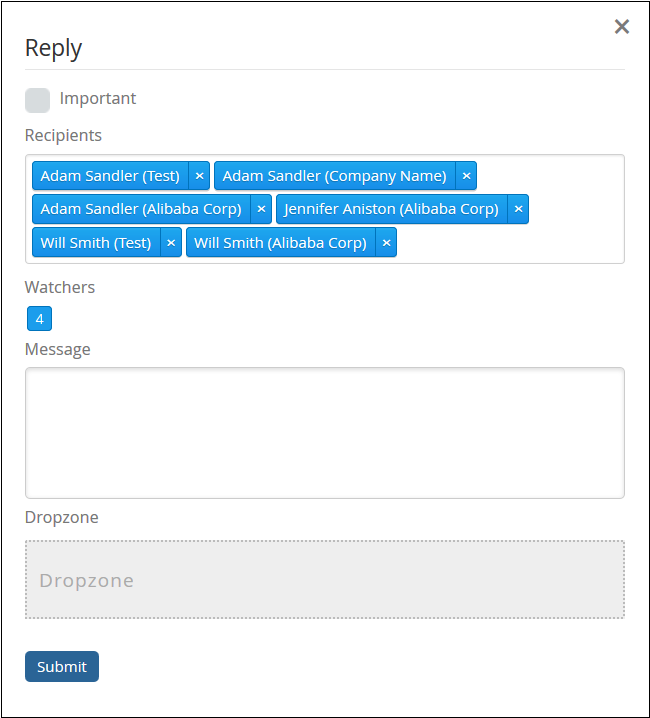This screenshot has height=718, width=650.
Task: Remove Adam Sandler (Test) recipient tag
Action: click(x=199, y=176)
